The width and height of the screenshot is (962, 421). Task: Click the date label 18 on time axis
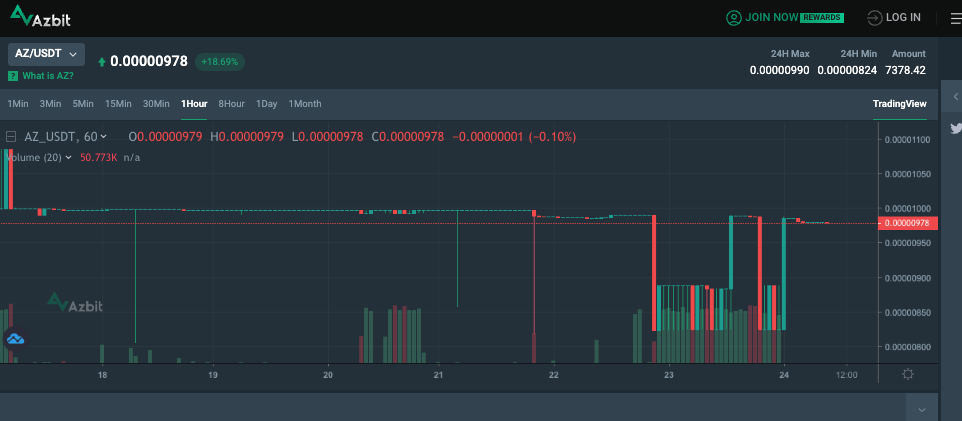point(102,374)
